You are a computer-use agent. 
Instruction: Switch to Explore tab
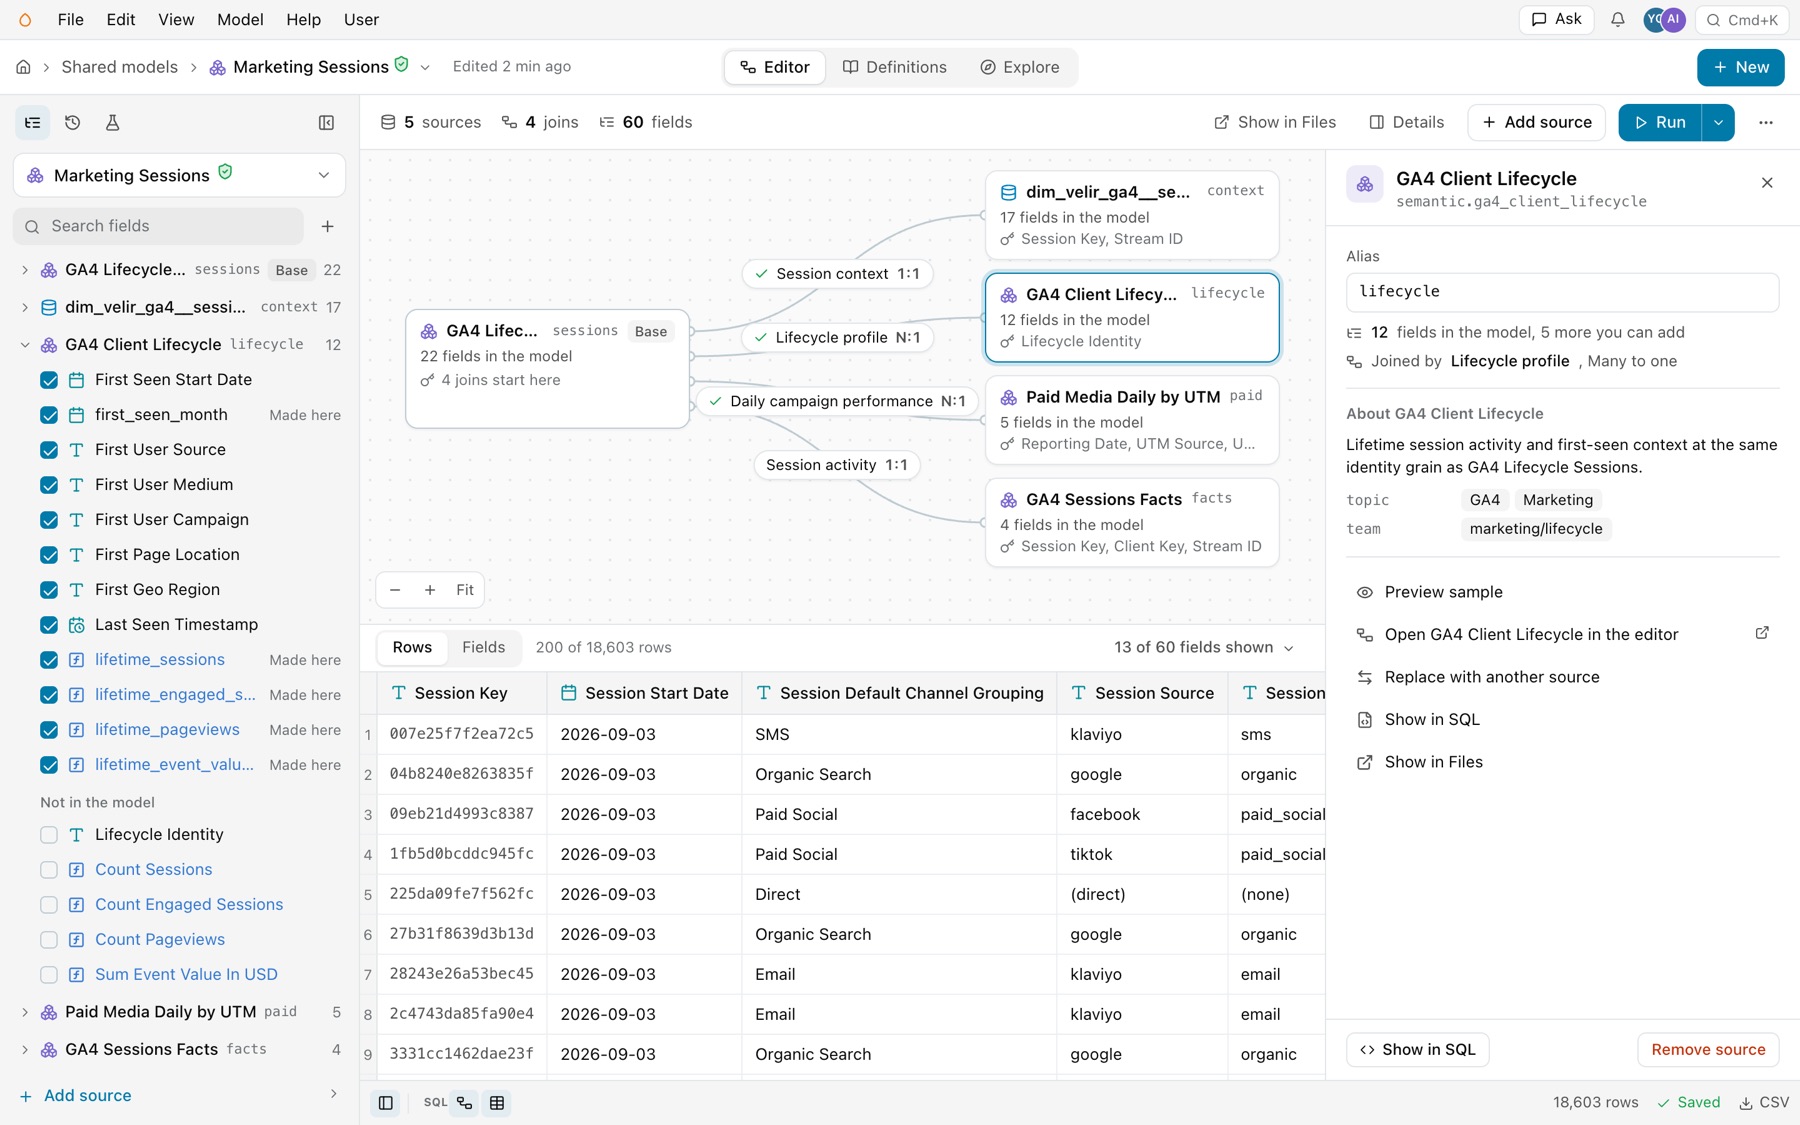coord(1019,67)
